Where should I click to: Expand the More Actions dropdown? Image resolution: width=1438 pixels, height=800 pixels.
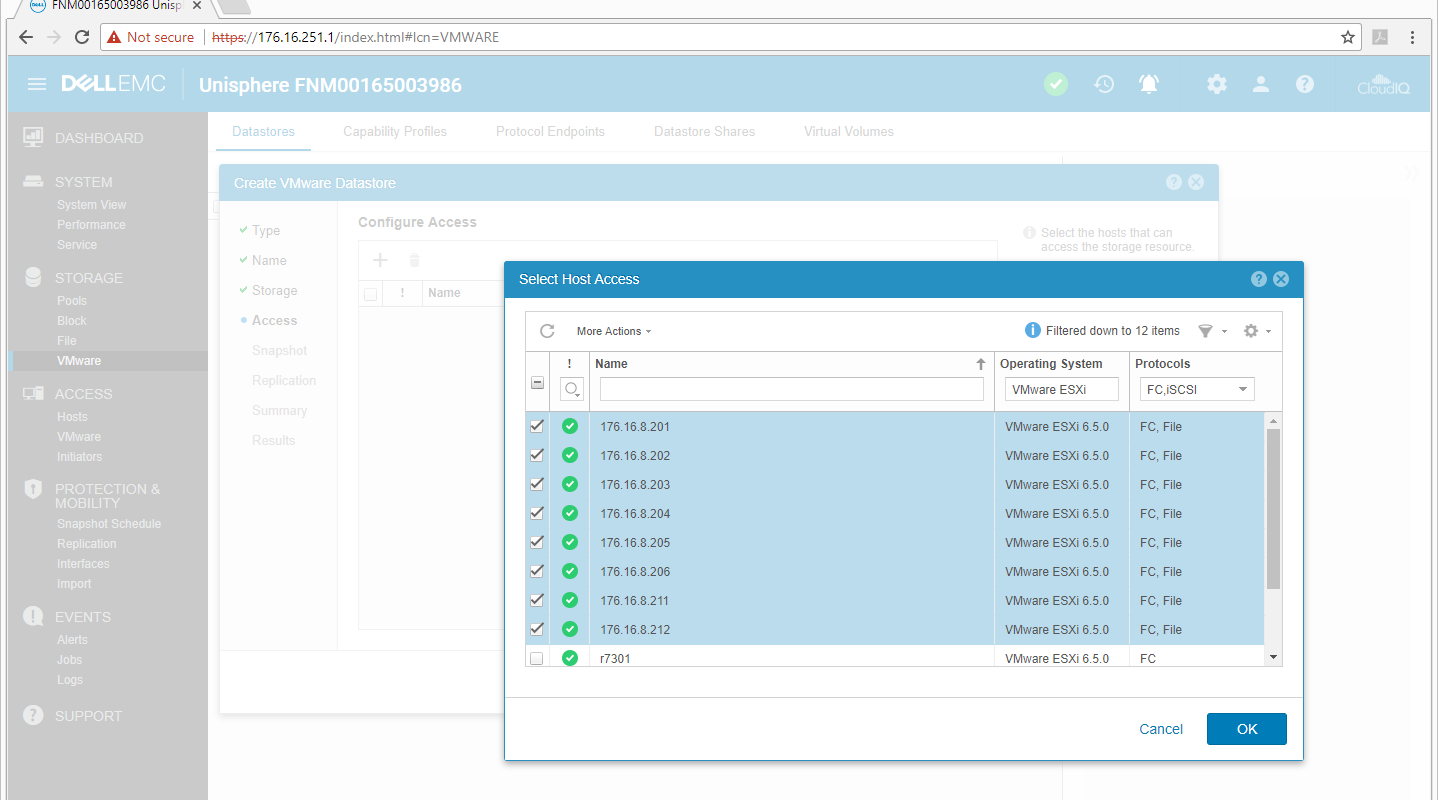614,331
